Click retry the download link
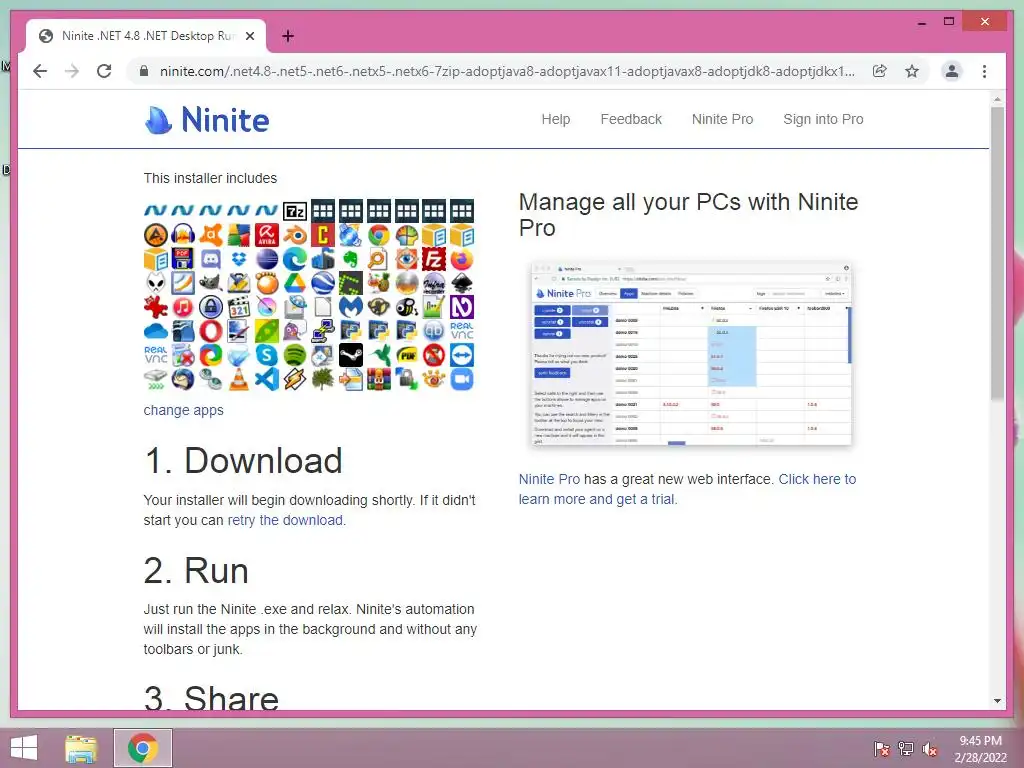 click(x=285, y=520)
